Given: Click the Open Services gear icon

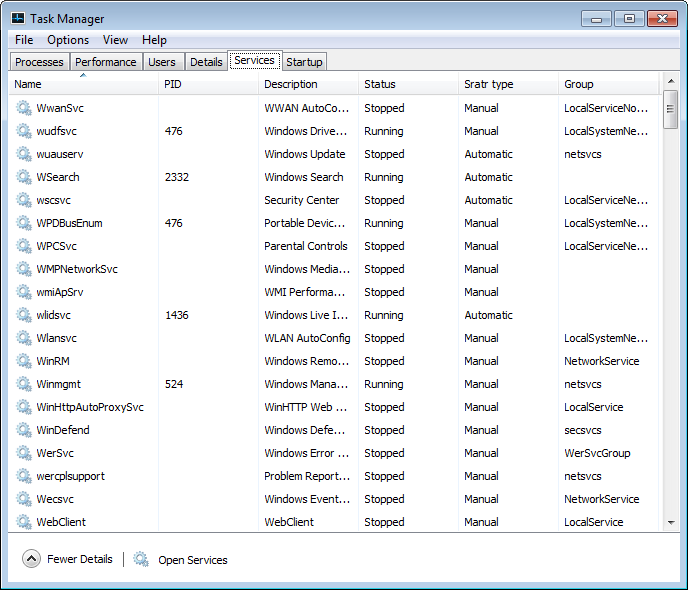Looking at the screenshot, I should coord(141,559).
